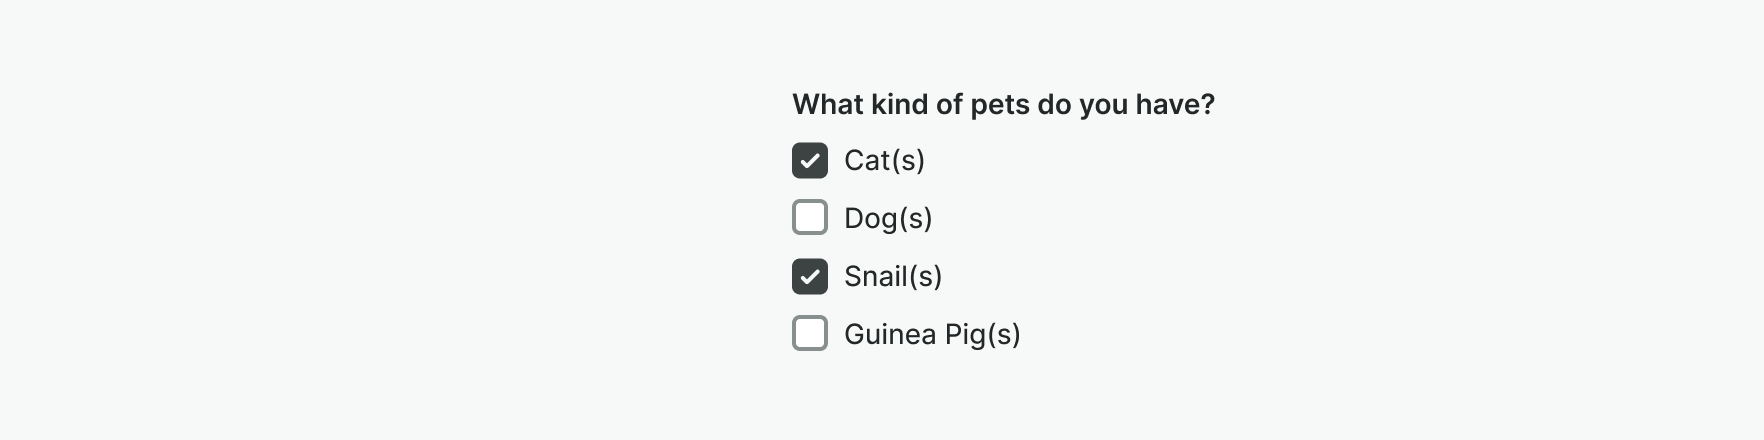Click the empty box icon beside Guinea Pig(s)
This screenshot has height=440, width=1764.
810,334
